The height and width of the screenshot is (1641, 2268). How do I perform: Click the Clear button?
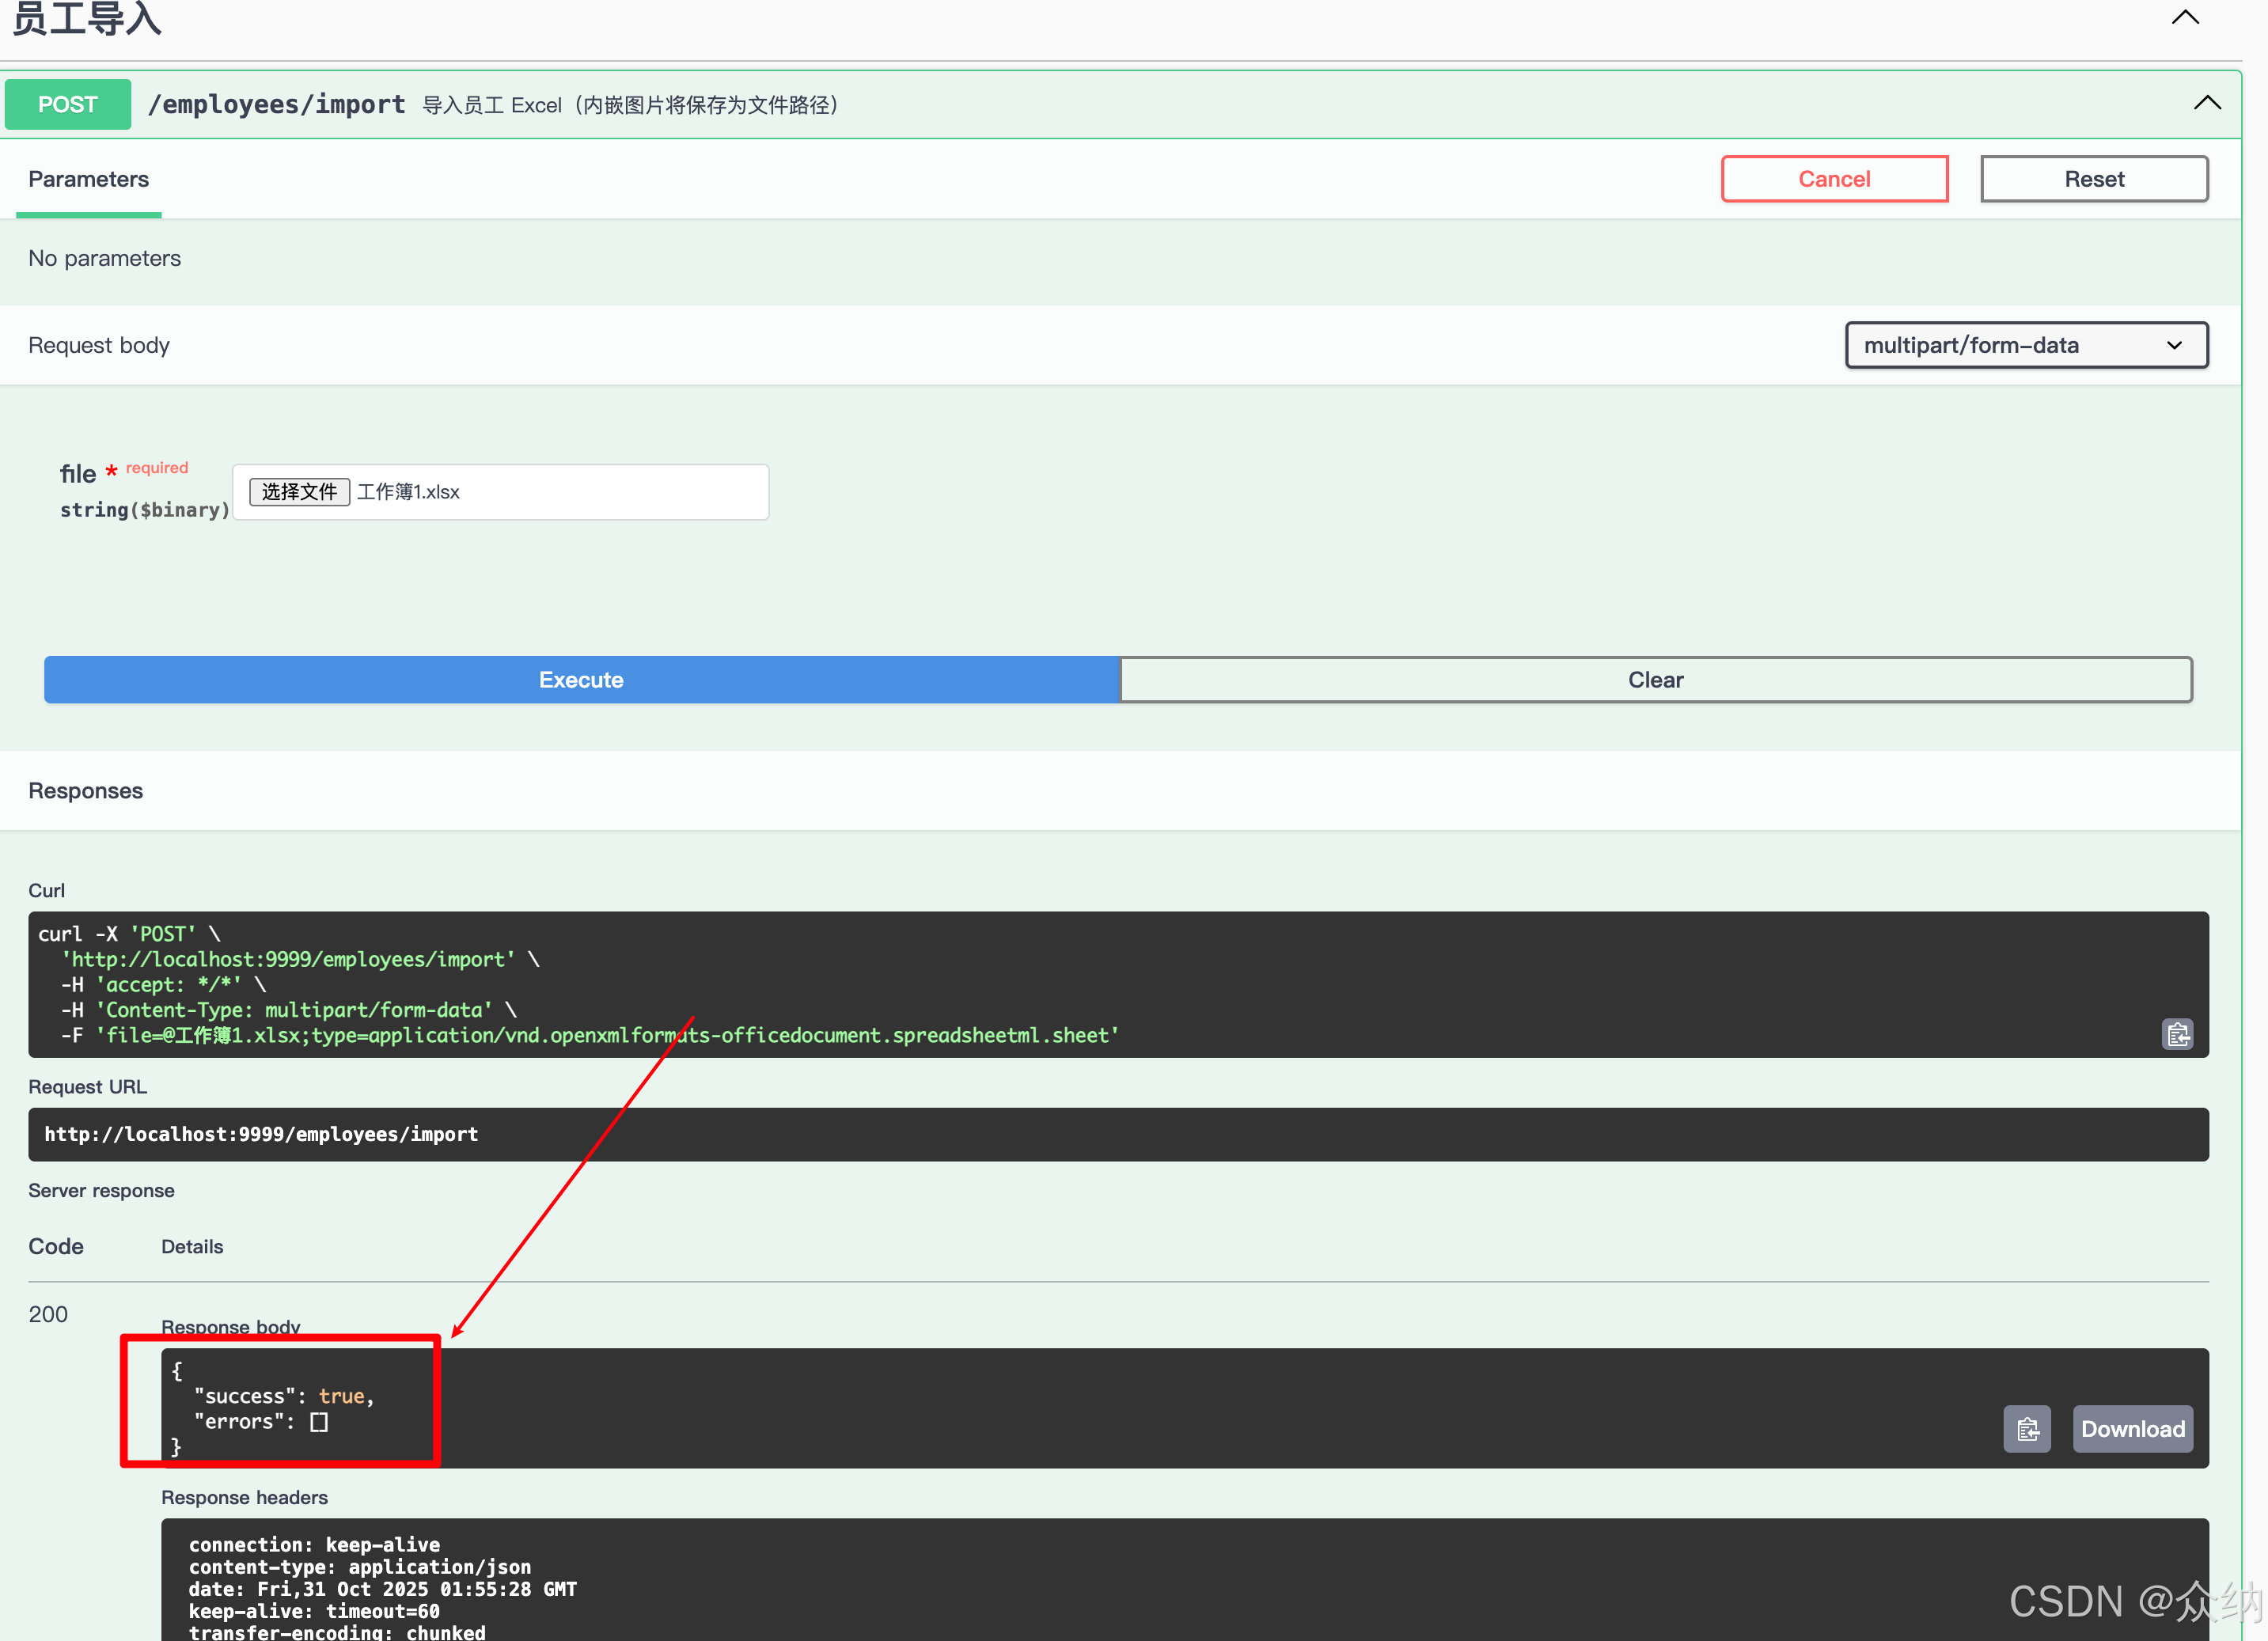tap(1655, 680)
